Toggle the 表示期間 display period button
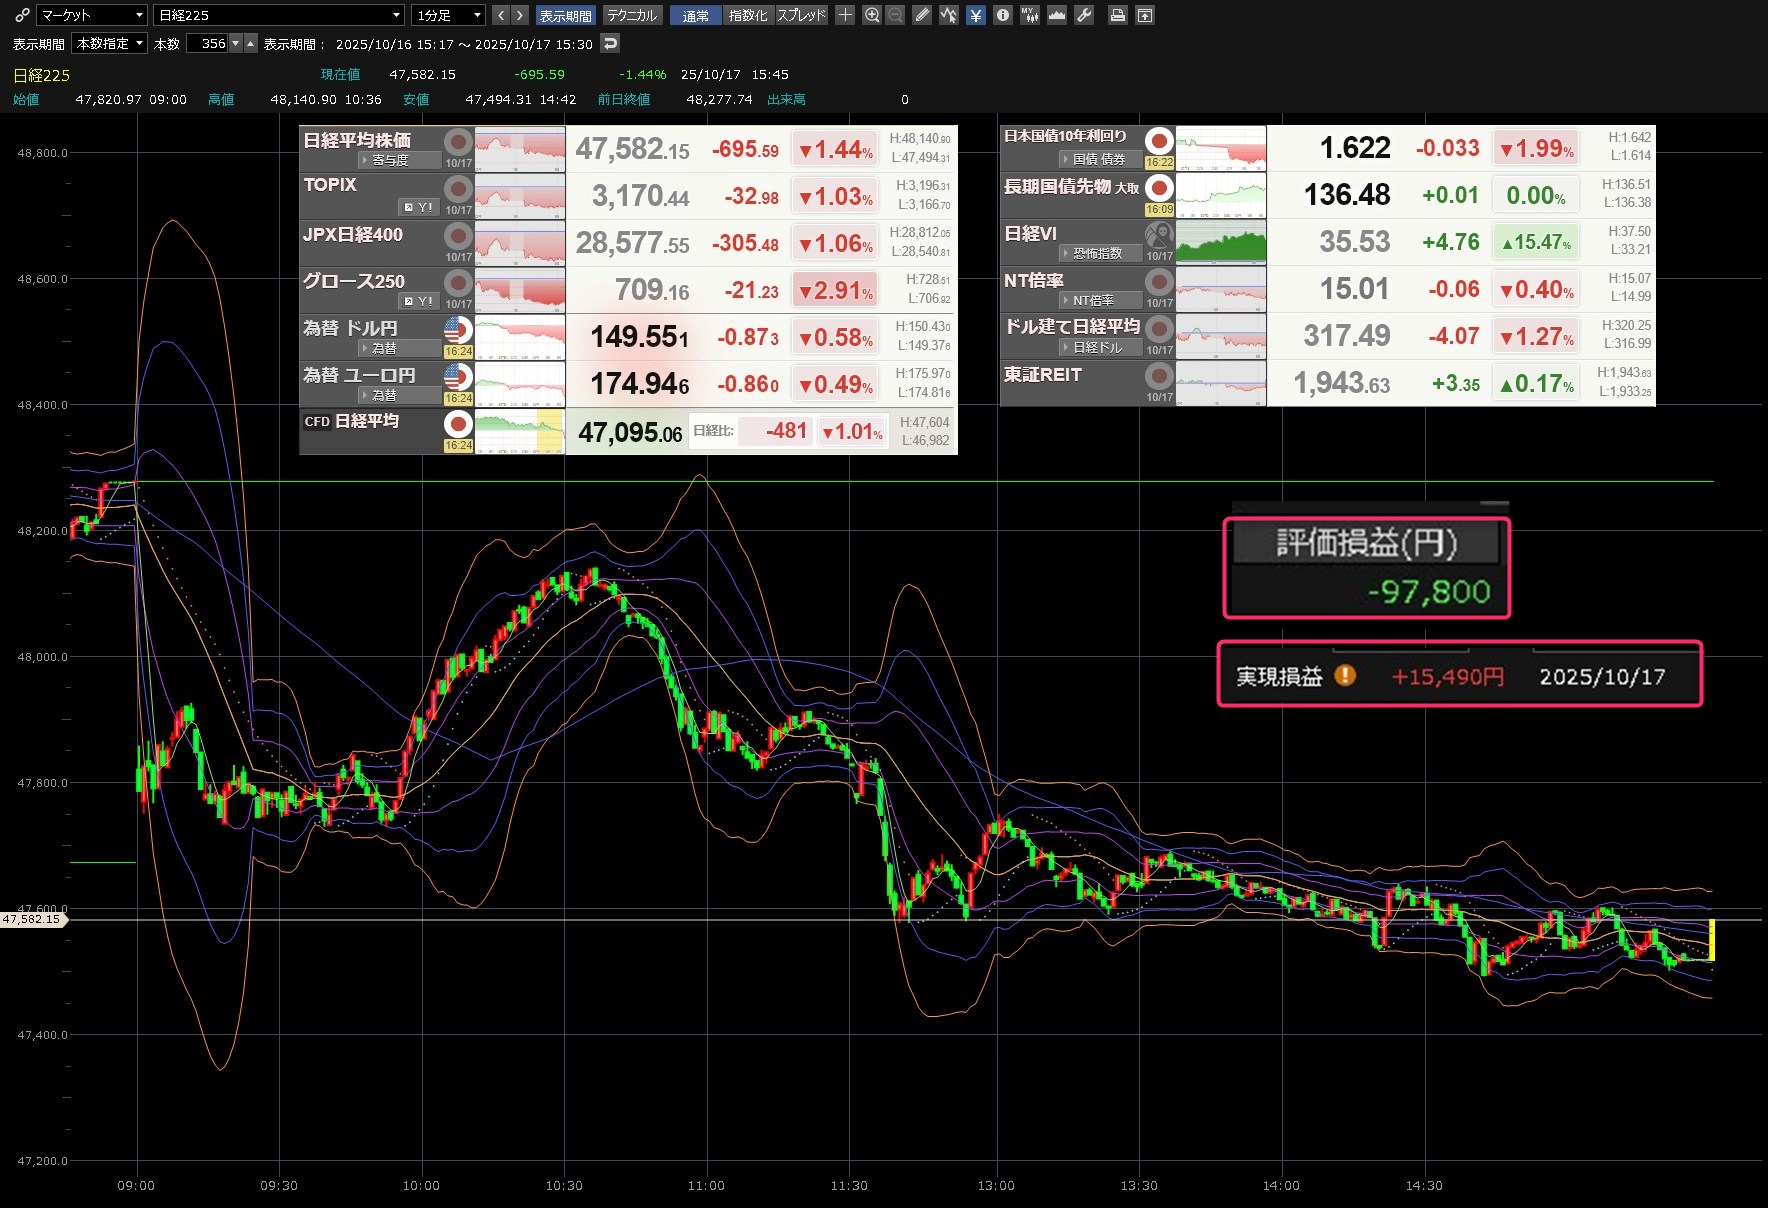Image resolution: width=1768 pixels, height=1208 pixels. pyautogui.click(x=565, y=15)
